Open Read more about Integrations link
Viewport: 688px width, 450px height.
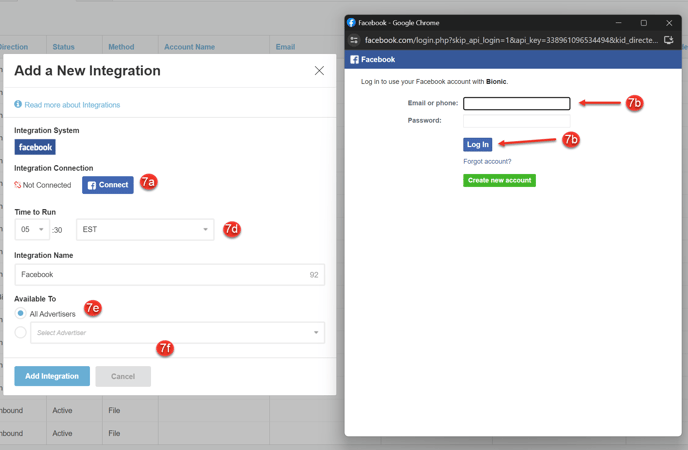(x=72, y=105)
